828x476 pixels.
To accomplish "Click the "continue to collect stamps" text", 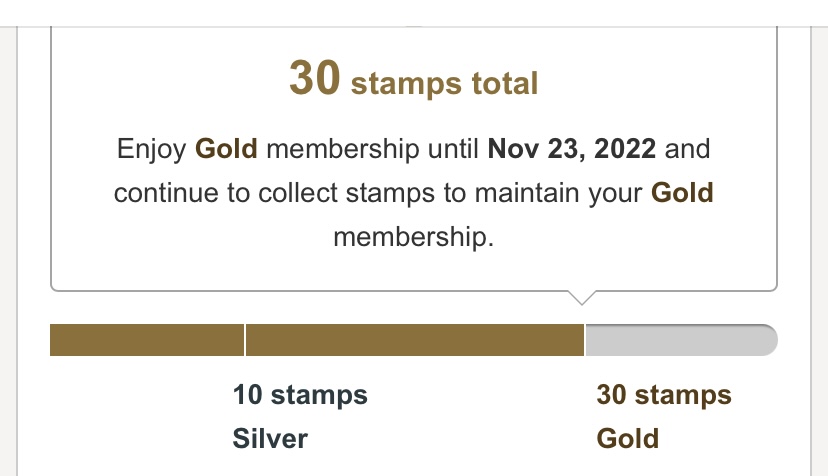I will coord(270,192).
